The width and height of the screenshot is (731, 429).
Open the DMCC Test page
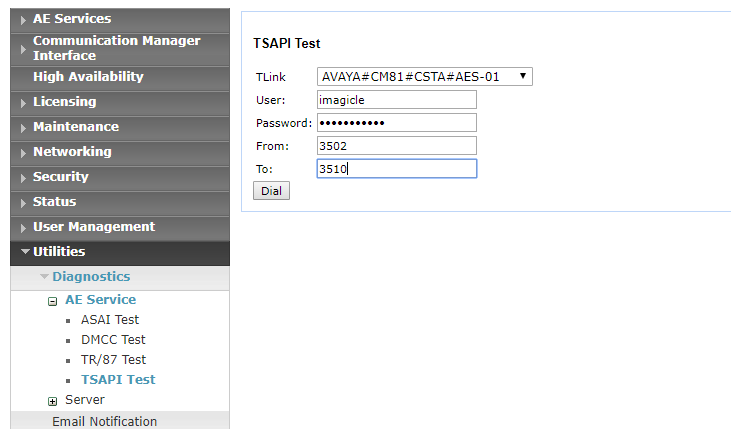tap(113, 340)
